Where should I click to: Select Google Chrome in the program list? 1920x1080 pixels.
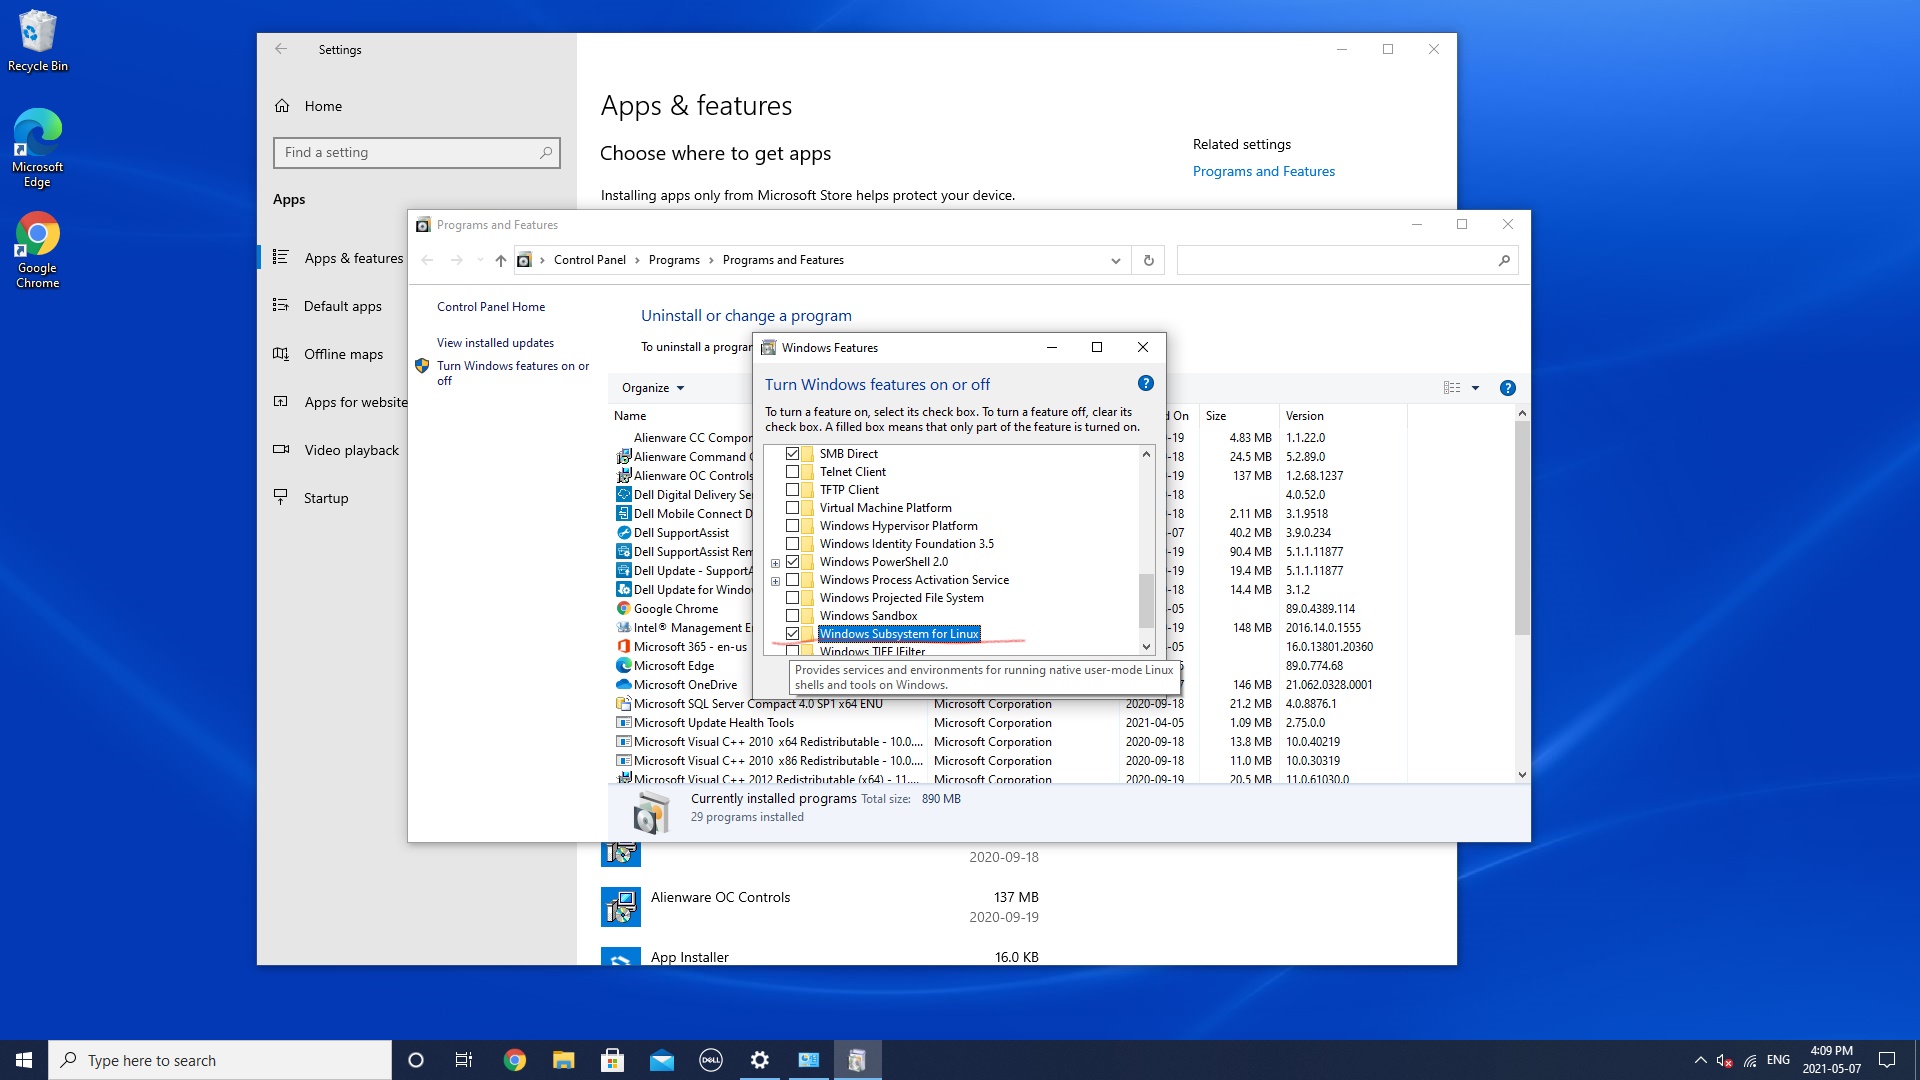(x=676, y=609)
